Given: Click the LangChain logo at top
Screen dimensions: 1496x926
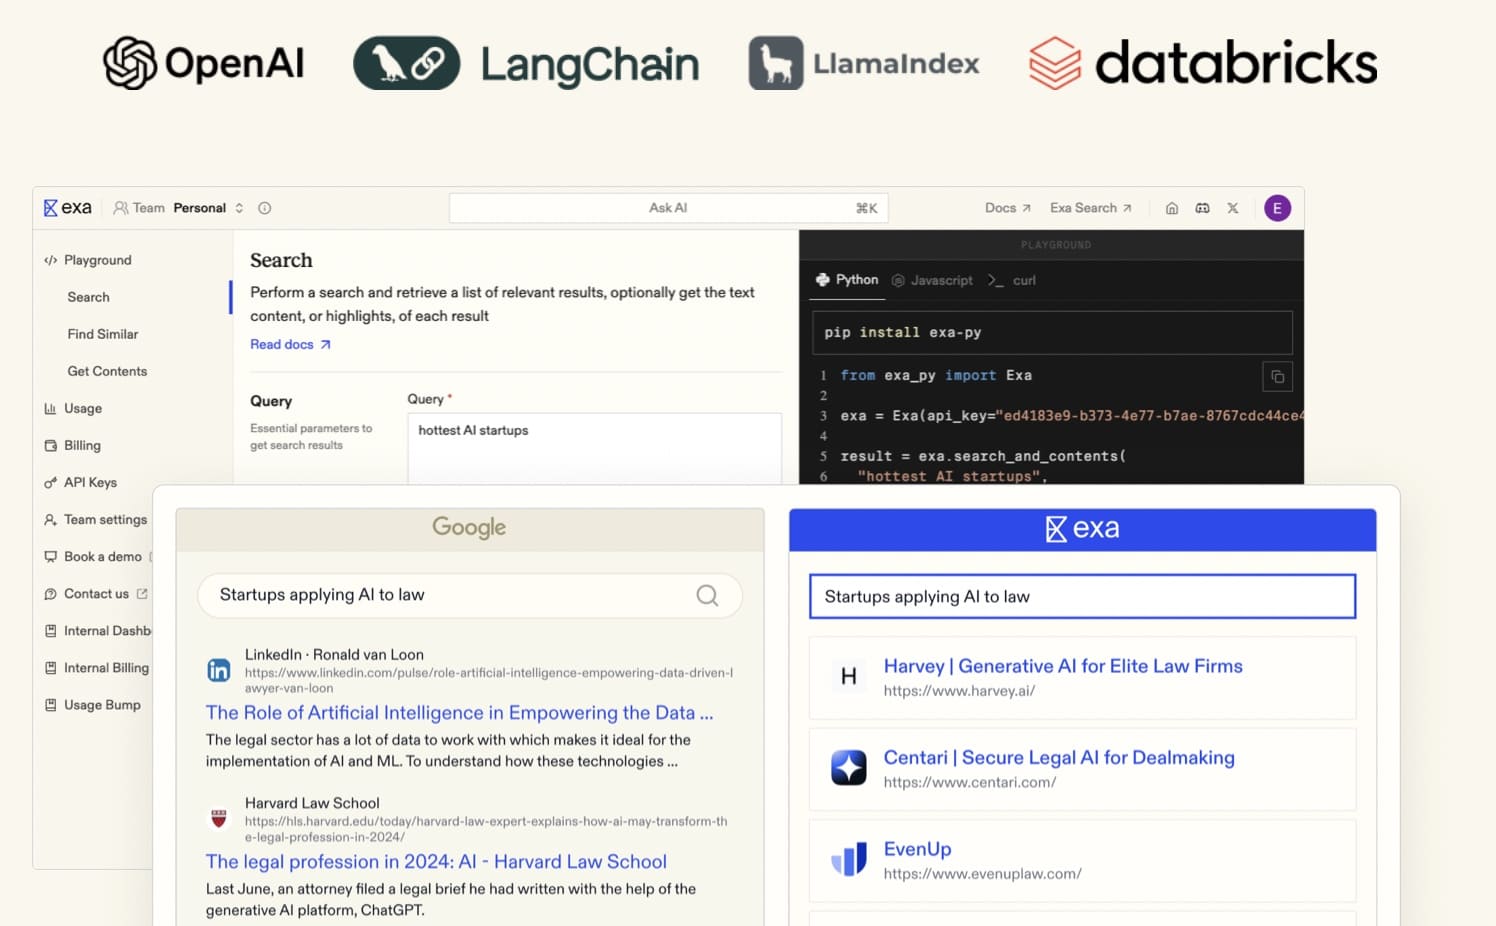Looking at the screenshot, I should (x=526, y=63).
